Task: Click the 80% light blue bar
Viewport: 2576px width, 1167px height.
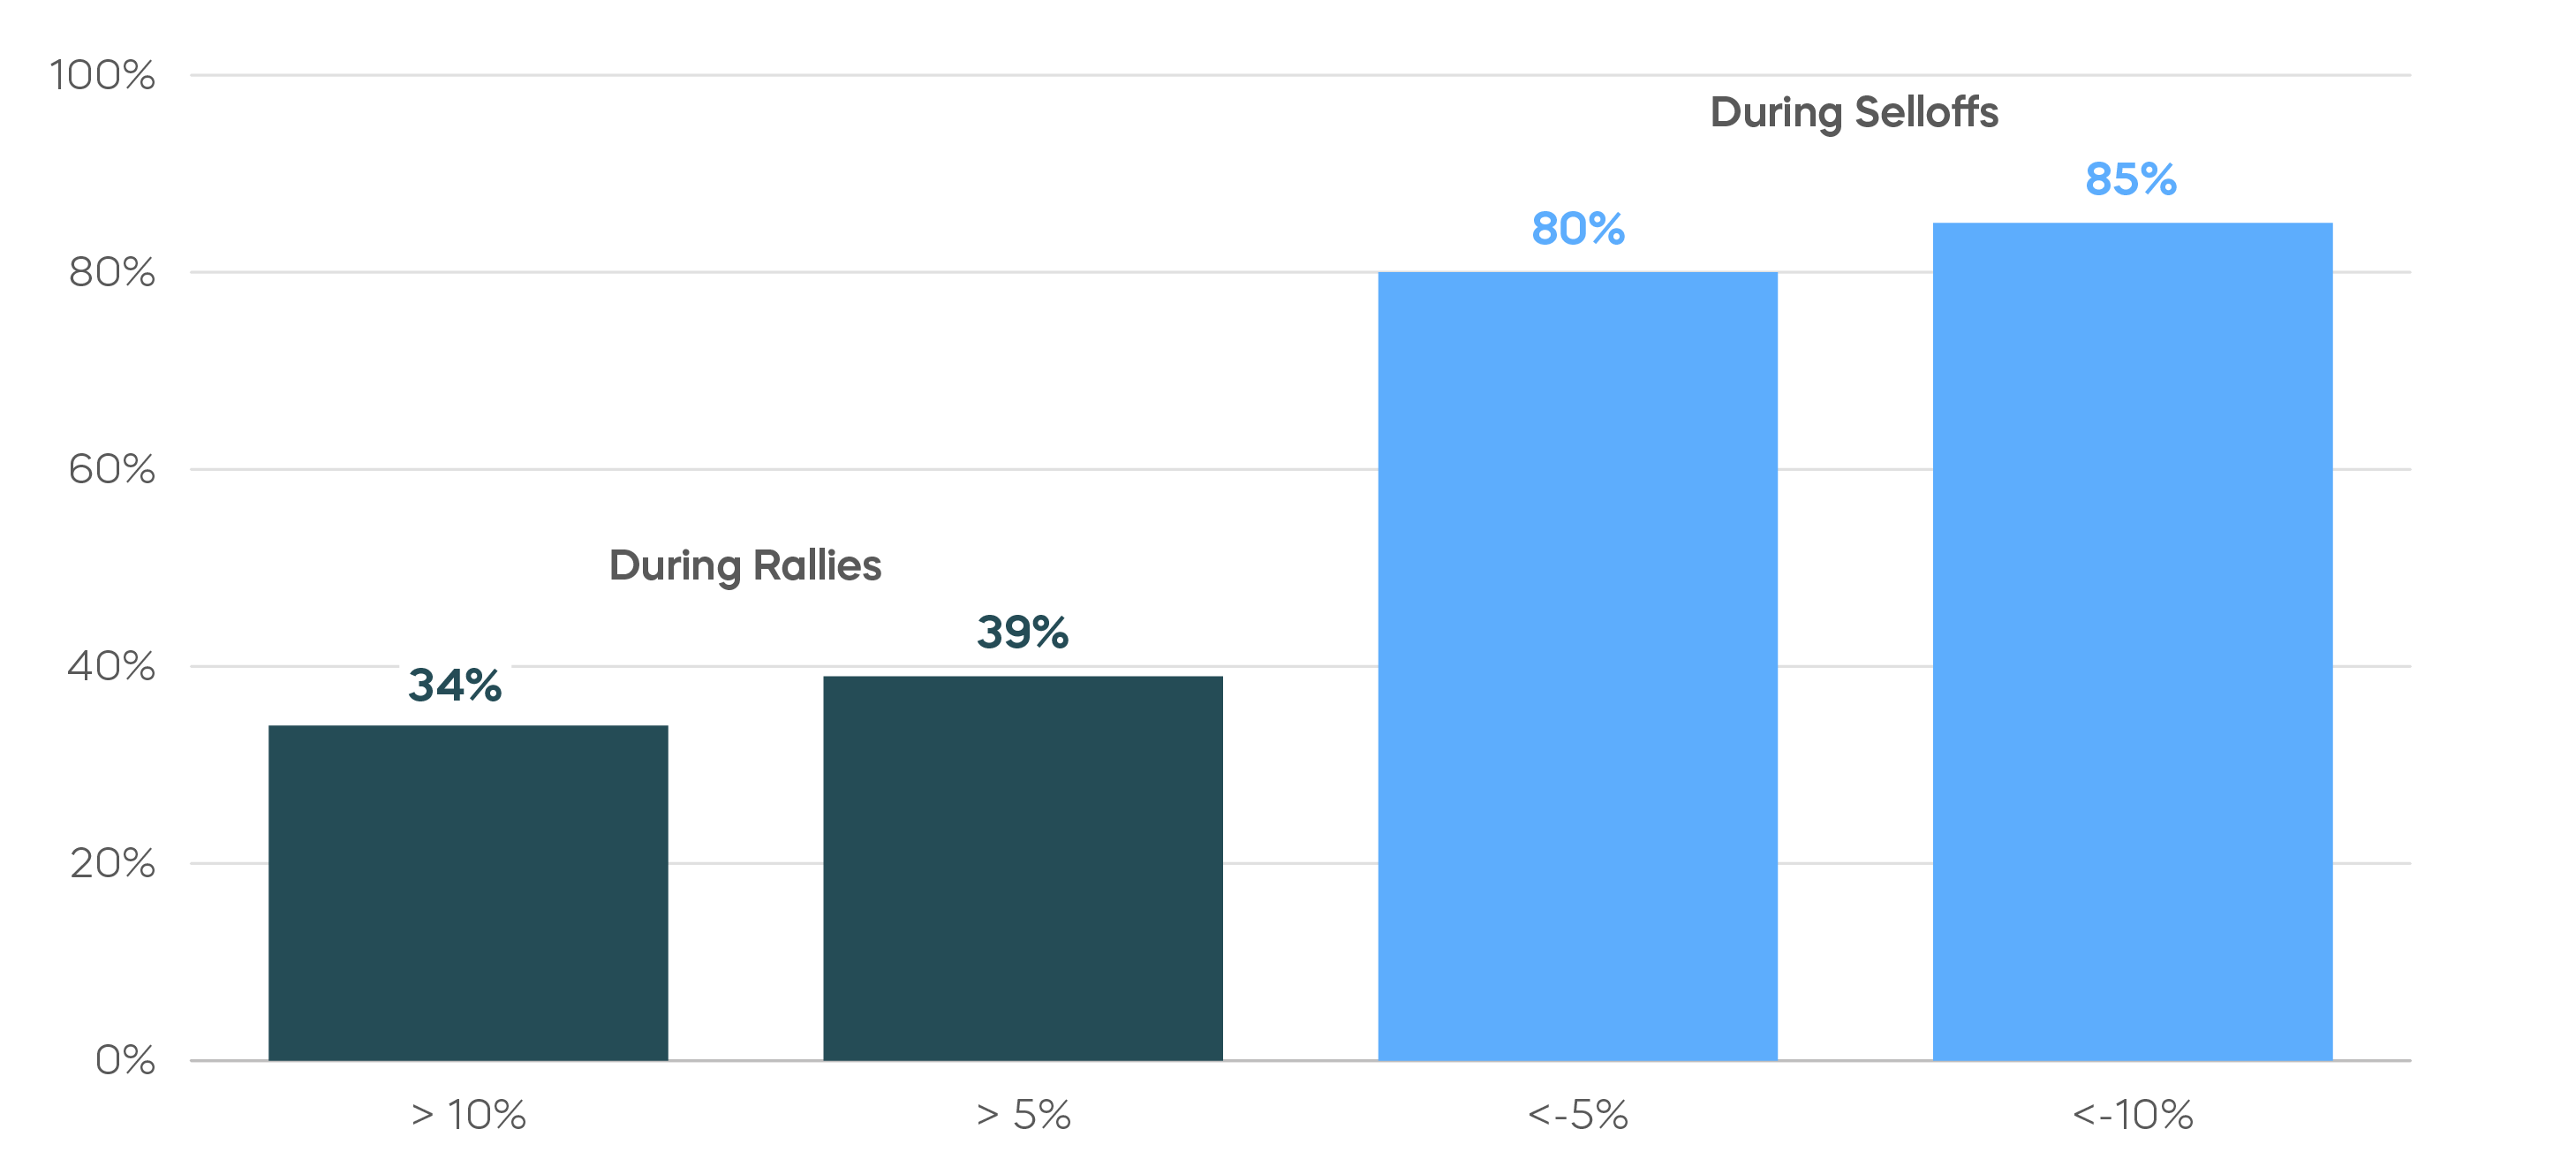Action: click(1578, 666)
